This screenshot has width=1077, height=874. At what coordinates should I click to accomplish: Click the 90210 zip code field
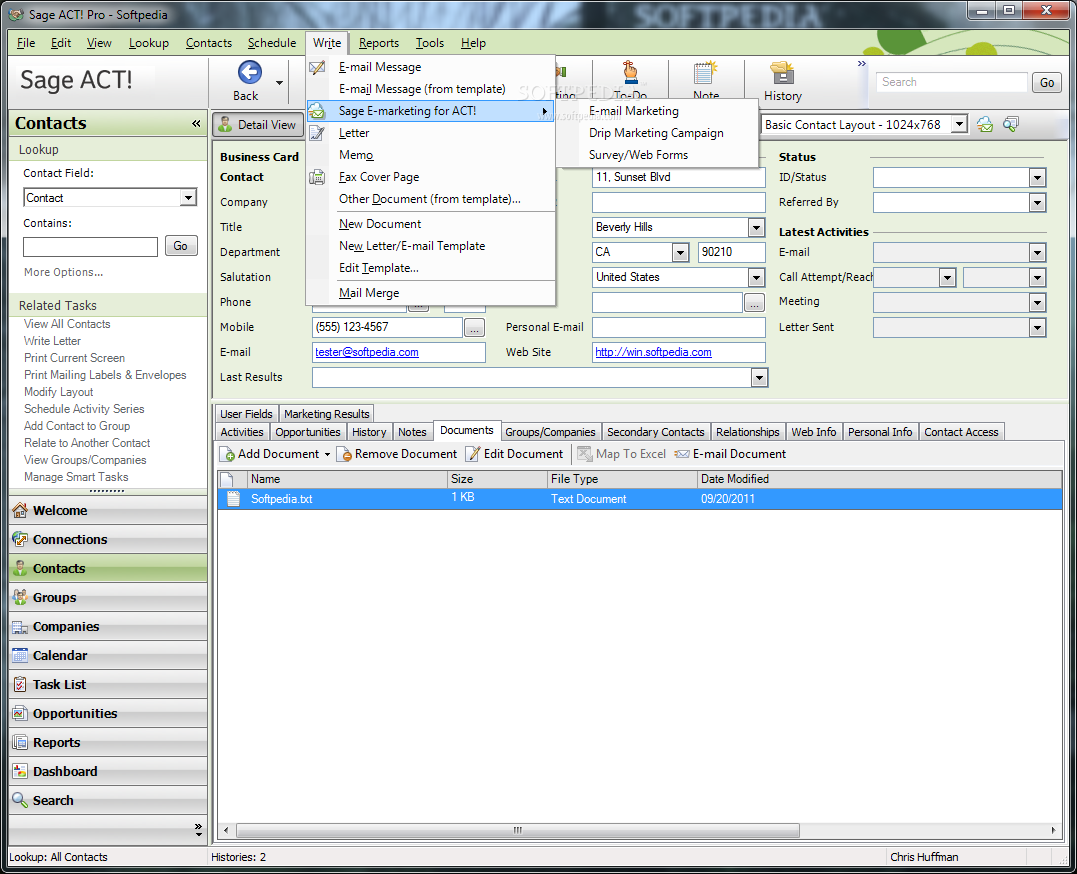tap(732, 252)
